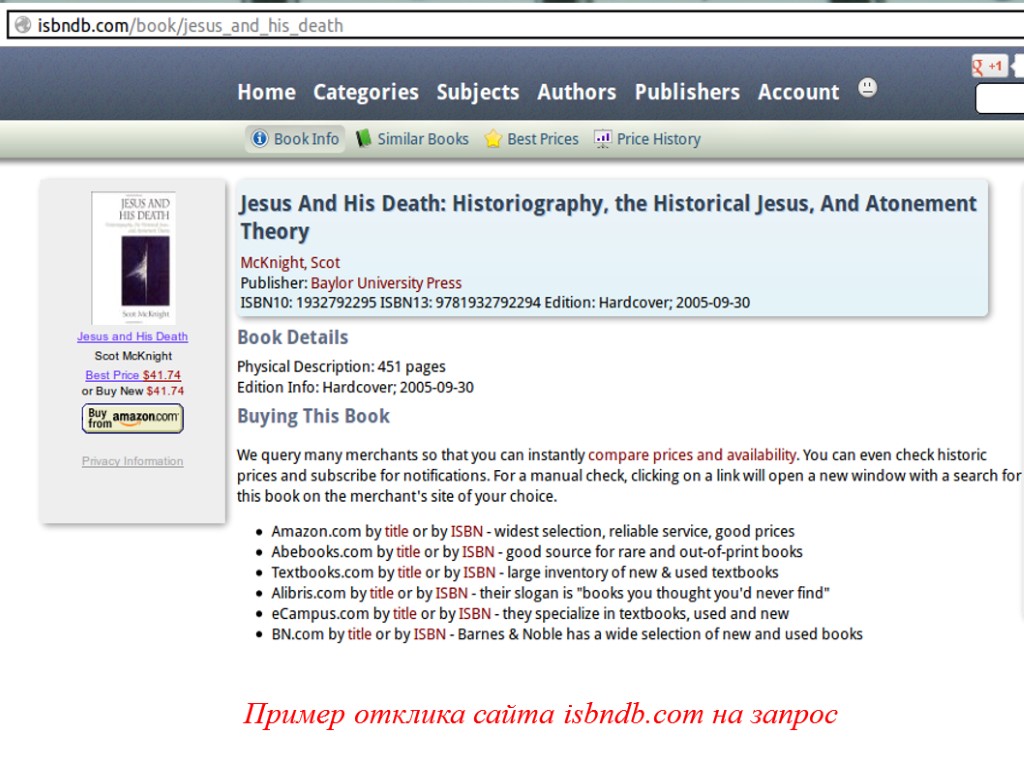Click the search input field at top right
Viewport: 1024px width, 768px height.
[1000, 99]
